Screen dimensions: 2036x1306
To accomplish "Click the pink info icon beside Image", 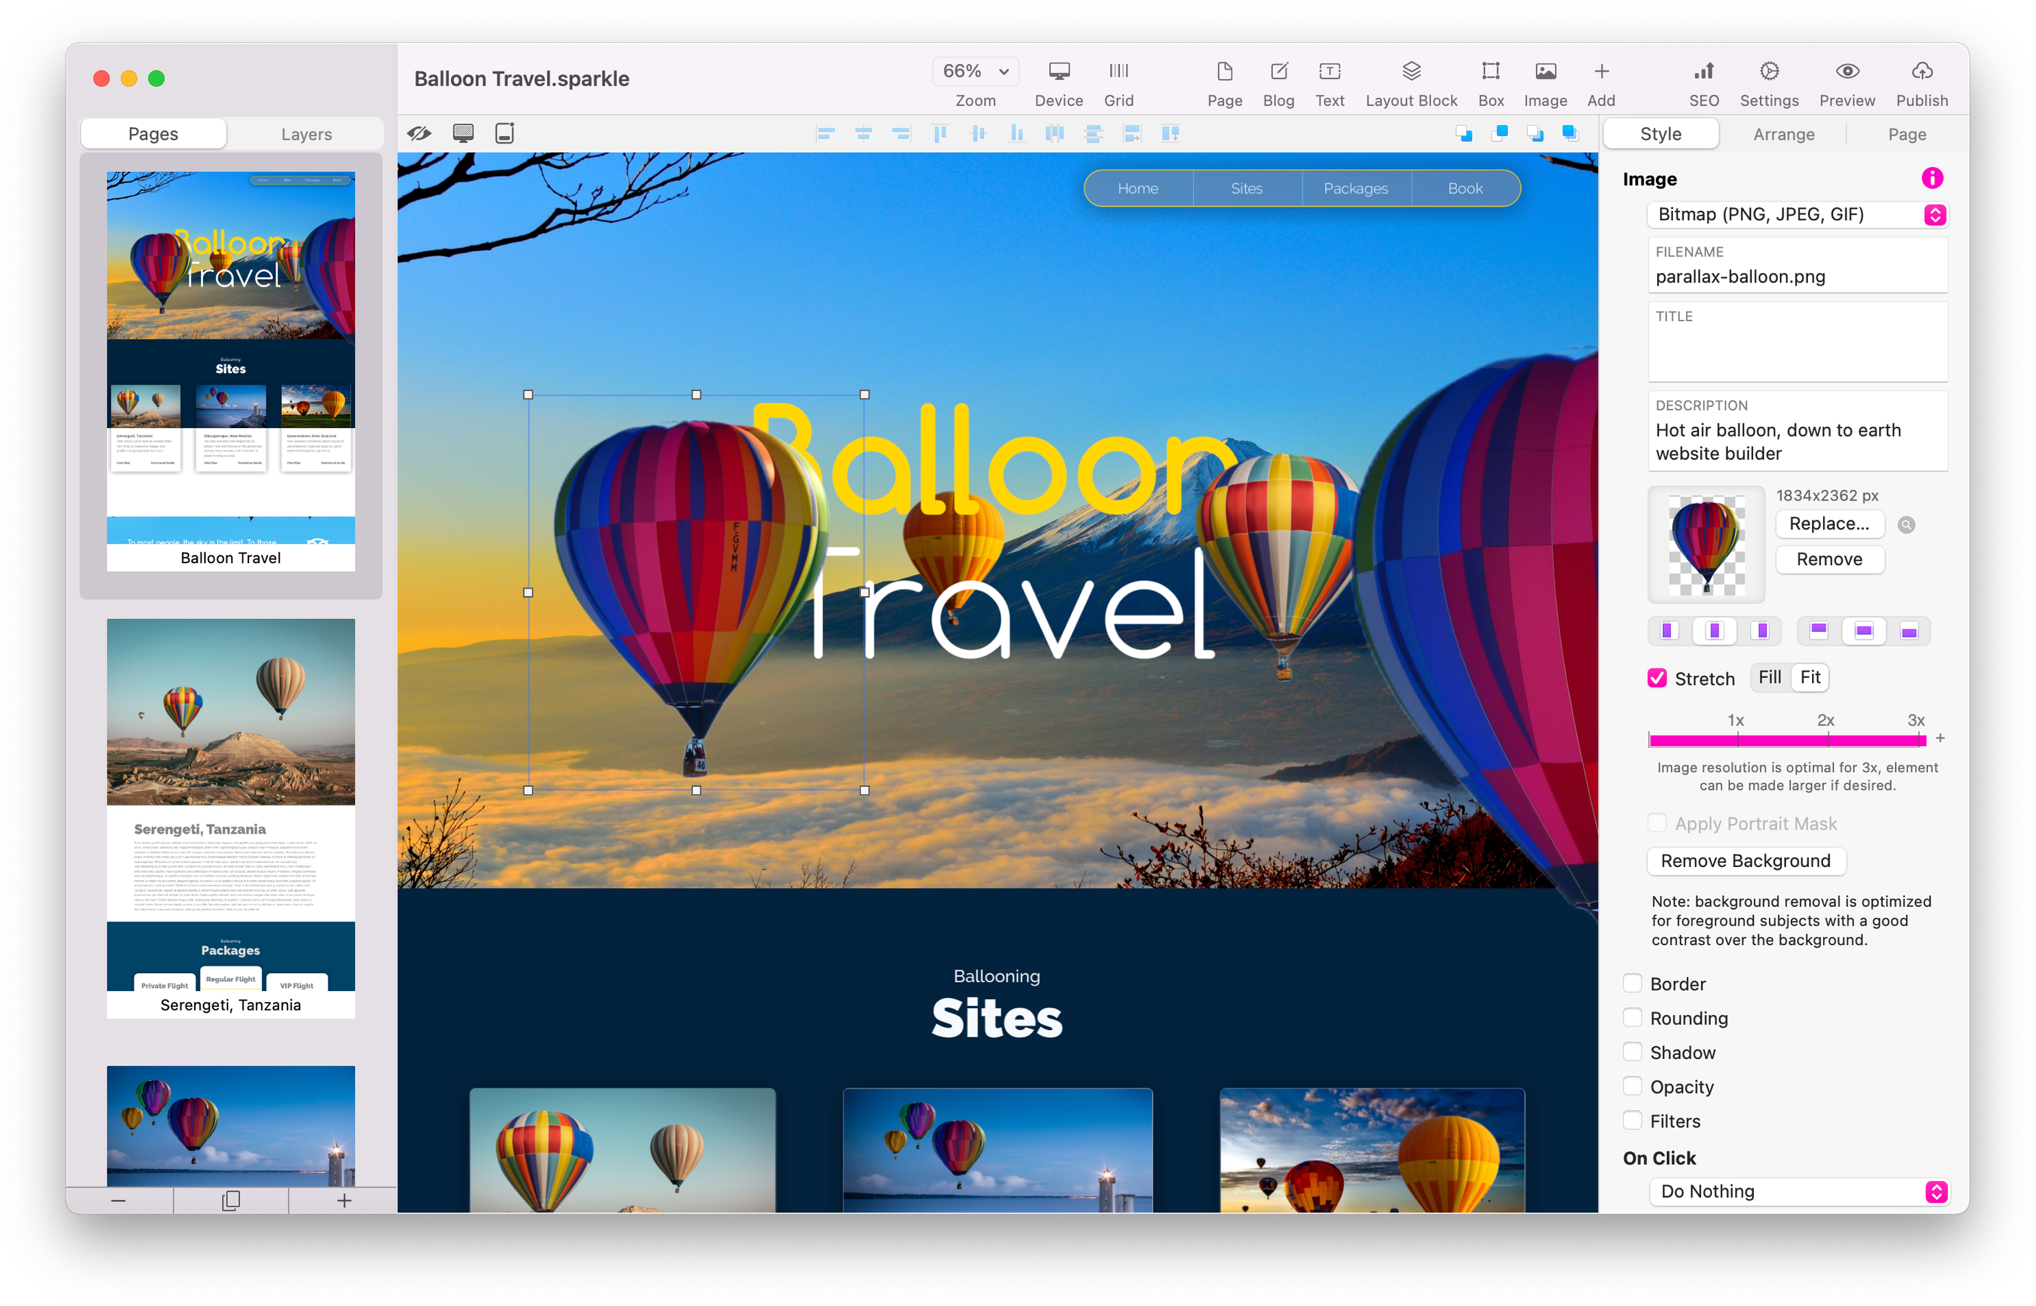I will click(1932, 178).
